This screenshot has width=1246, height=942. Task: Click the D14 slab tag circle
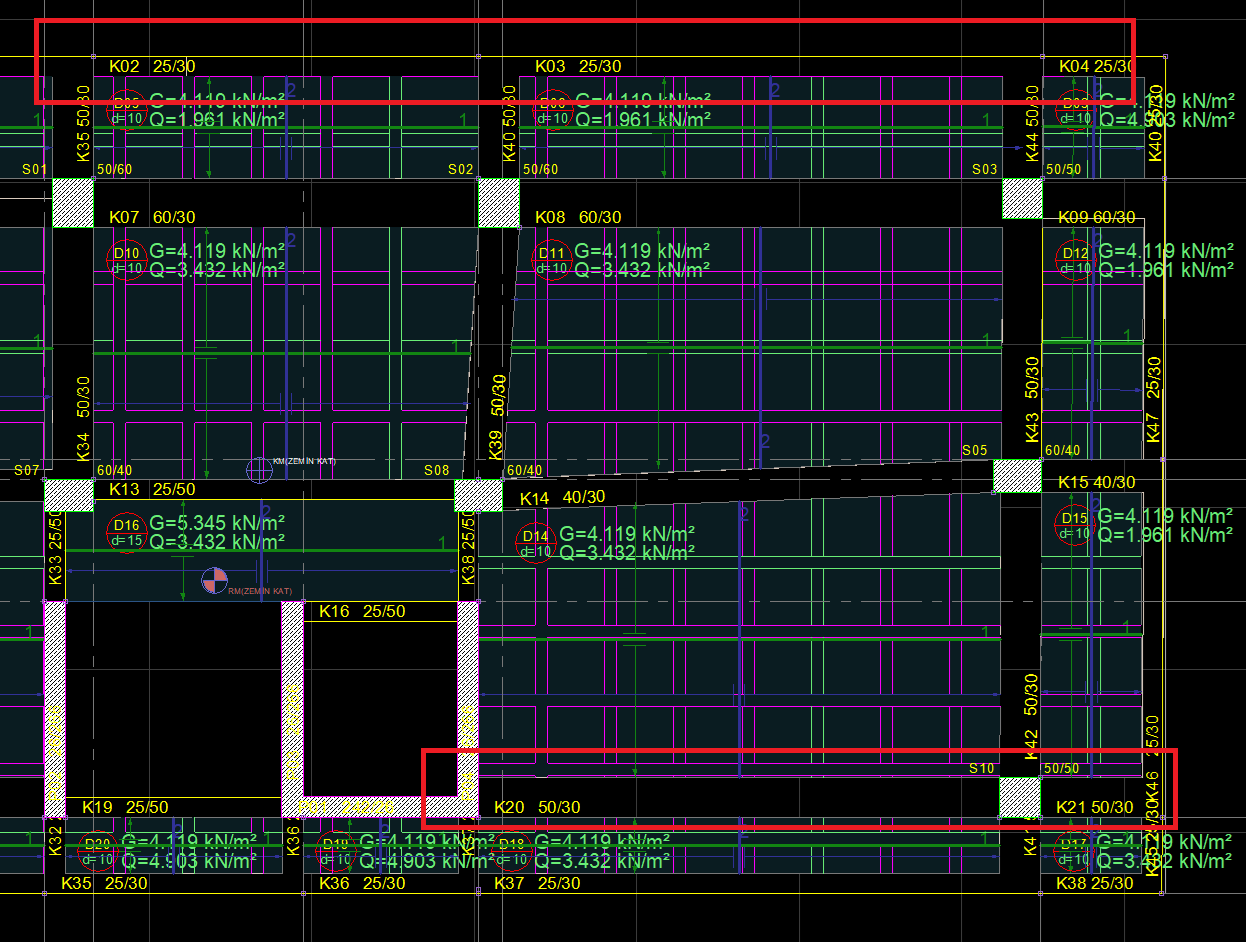(x=536, y=543)
